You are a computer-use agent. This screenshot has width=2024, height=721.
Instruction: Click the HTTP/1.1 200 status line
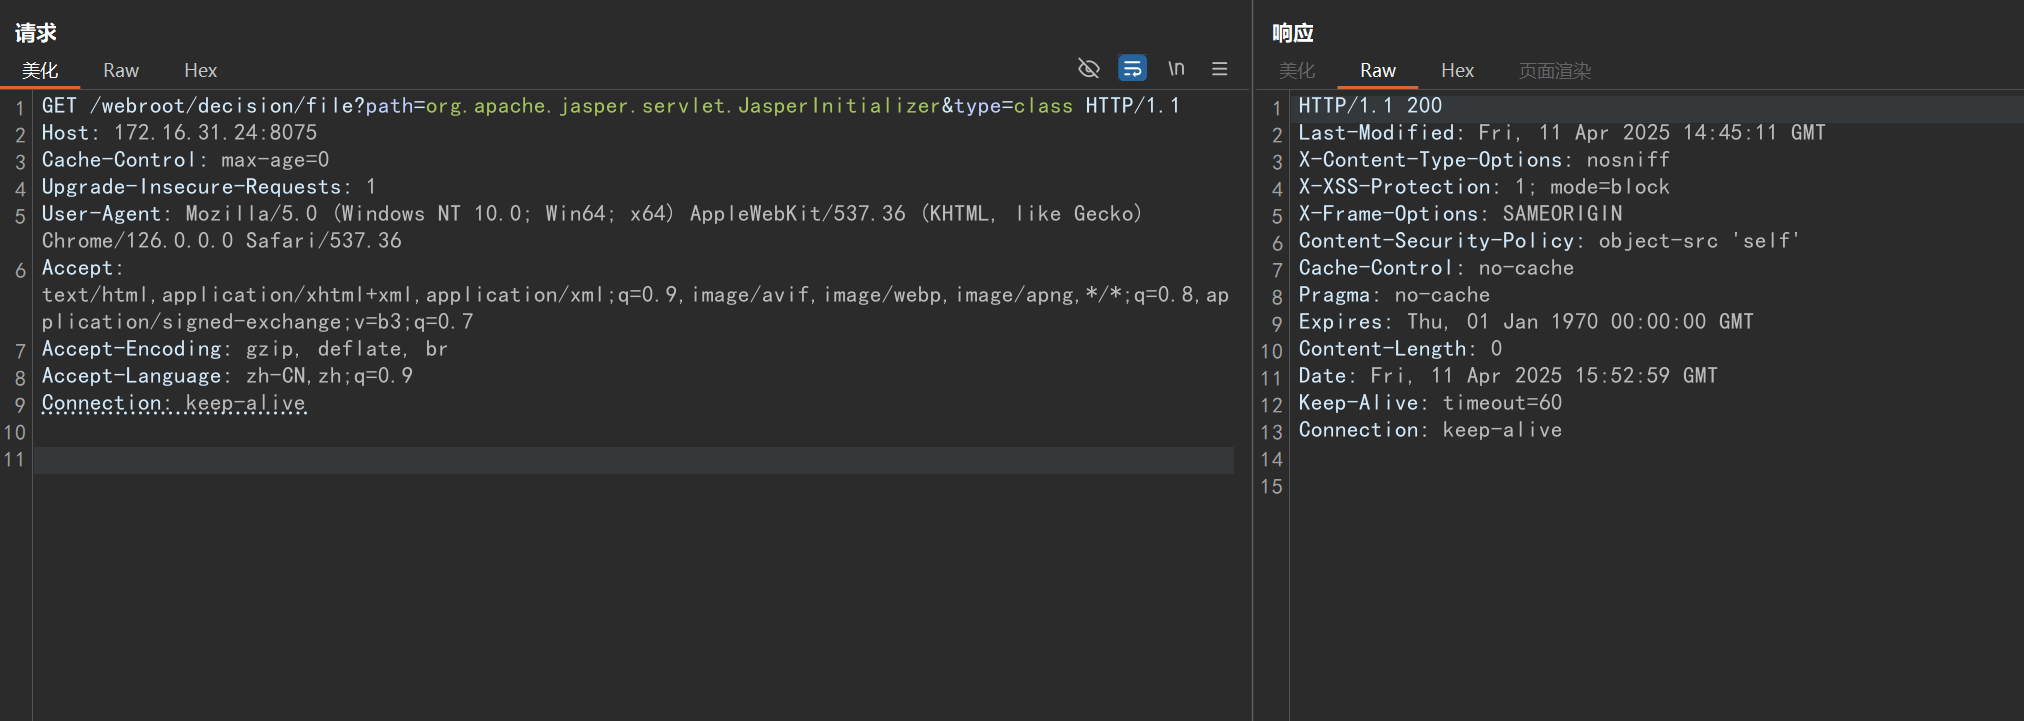coord(1370,106)
